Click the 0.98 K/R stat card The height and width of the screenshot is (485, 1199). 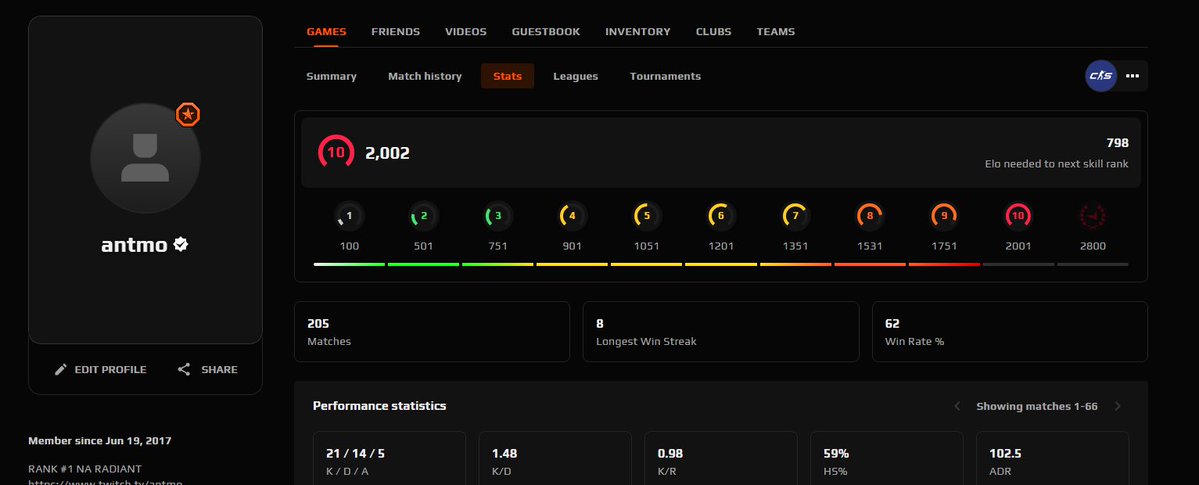pos(721,458)
